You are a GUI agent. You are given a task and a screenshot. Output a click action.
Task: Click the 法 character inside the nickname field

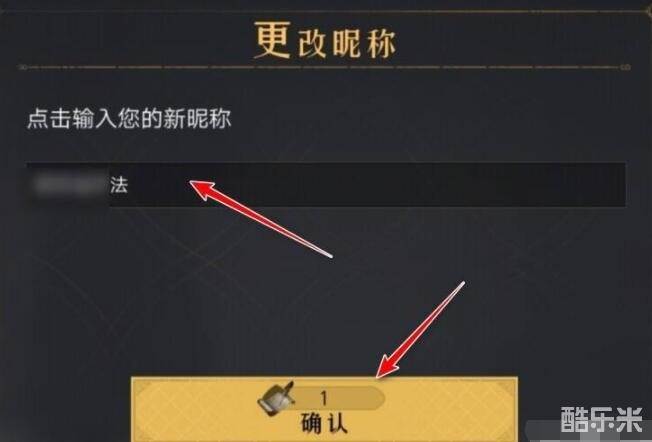tap(119, 185)
